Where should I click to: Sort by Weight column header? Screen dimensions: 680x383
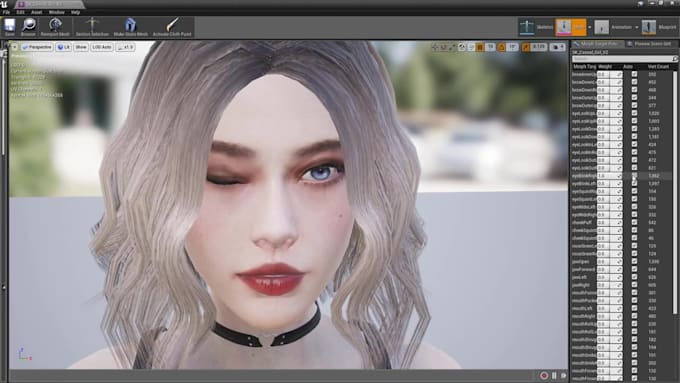click(605, 67)
